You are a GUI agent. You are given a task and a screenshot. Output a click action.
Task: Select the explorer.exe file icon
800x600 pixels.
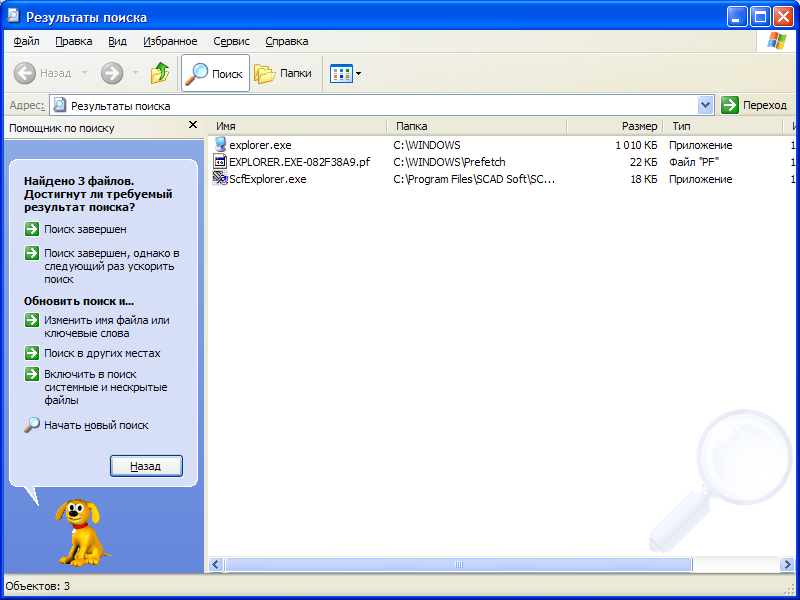pyautogui.click(x=220, y=144)
